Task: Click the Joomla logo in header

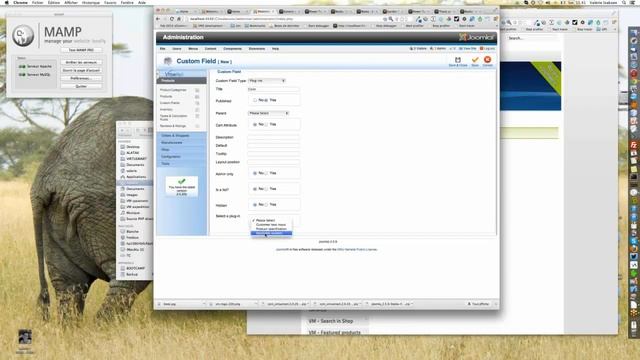Action: pyautogui.click(x=477, y=37)
